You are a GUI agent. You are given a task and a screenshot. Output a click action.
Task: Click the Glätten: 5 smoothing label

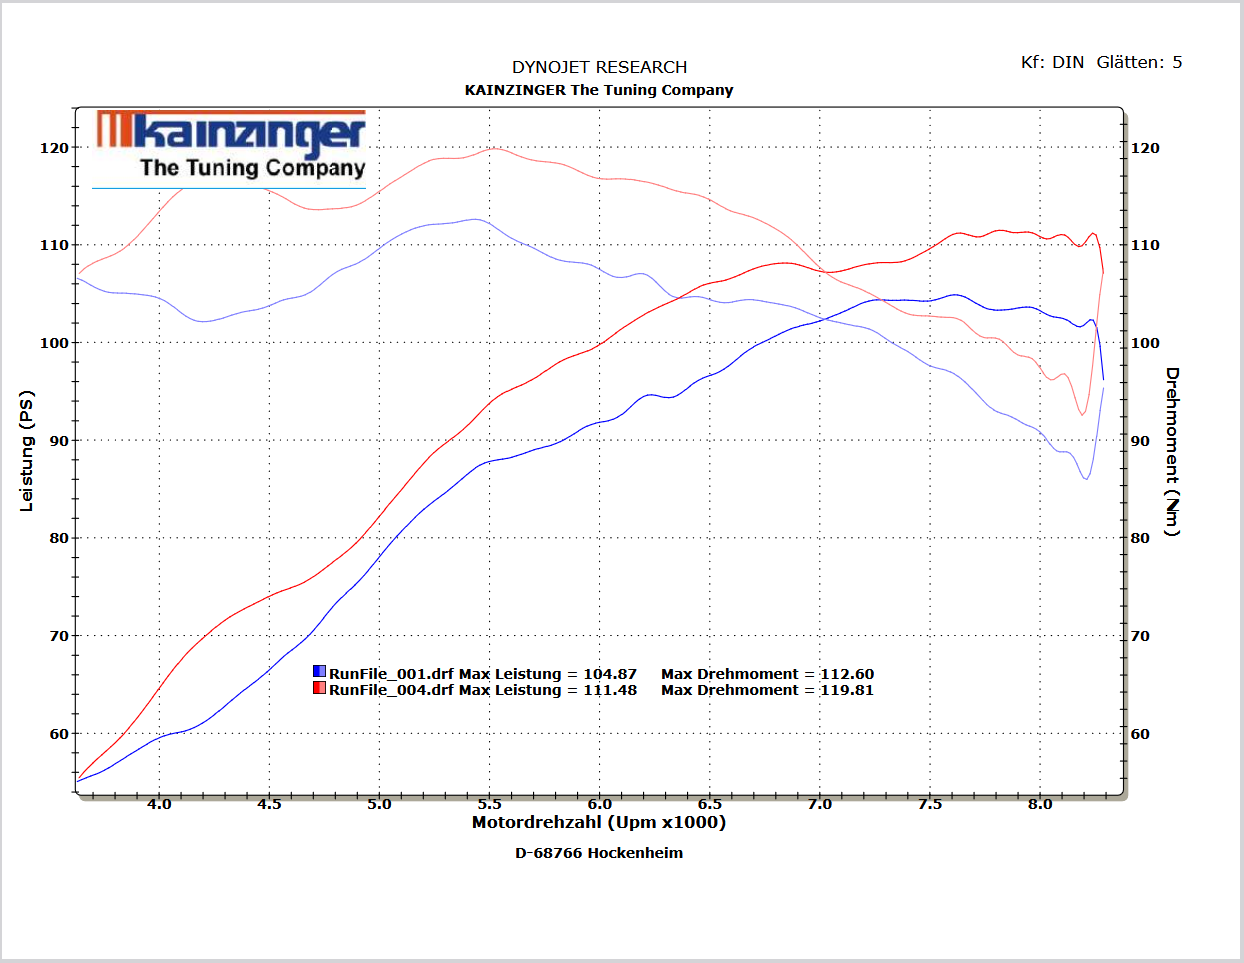1139,62
